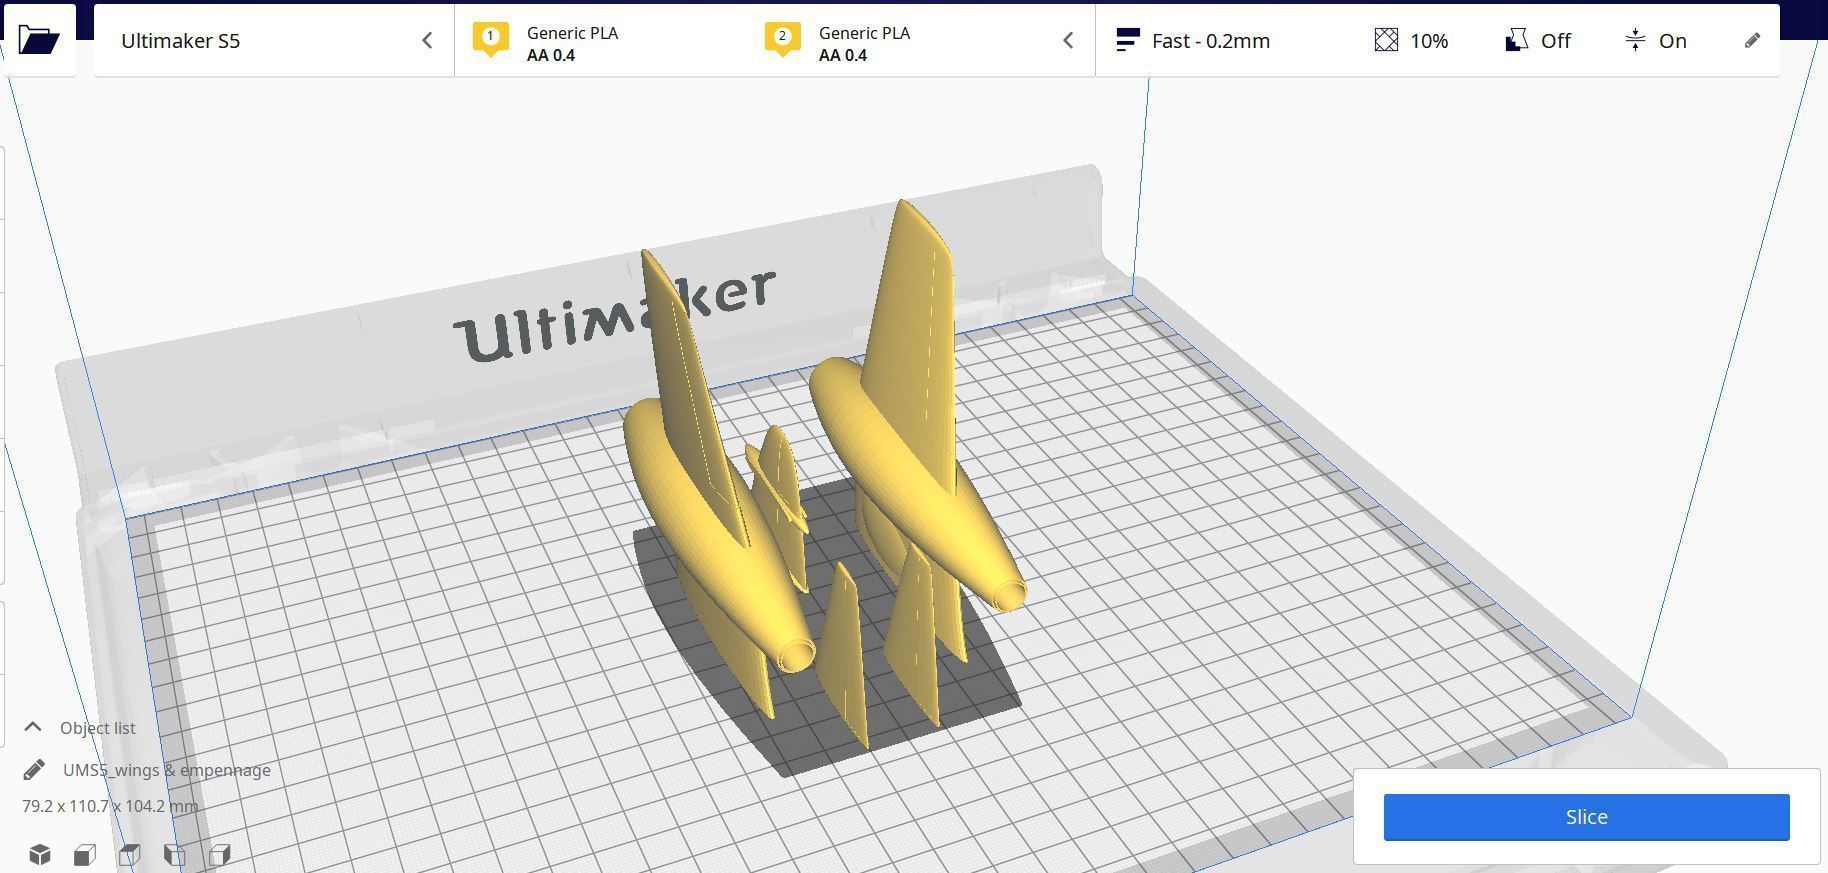Switch to left view cube icon
The image size is (1828, 873).
click(x=175, y=854)
